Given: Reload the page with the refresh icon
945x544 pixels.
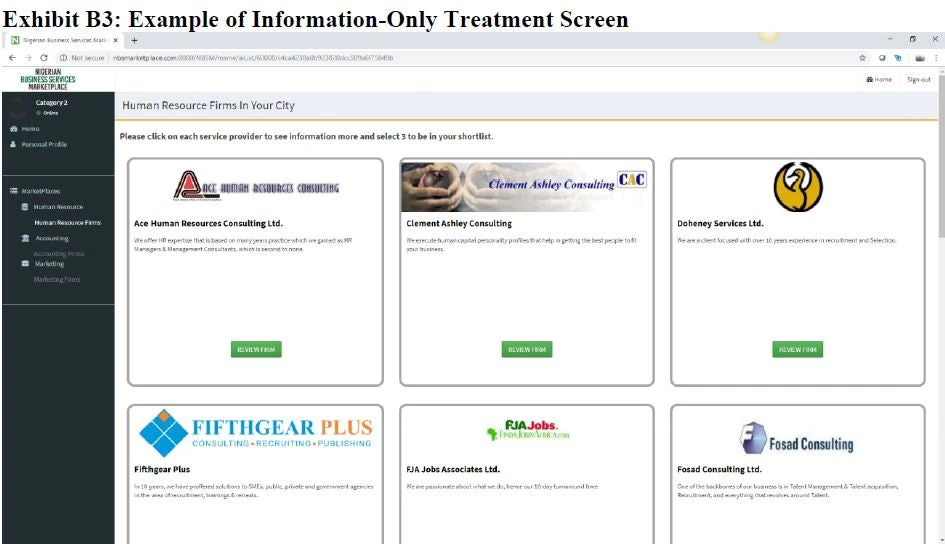Looking at the screenshot, I should (x=44, y=58).
